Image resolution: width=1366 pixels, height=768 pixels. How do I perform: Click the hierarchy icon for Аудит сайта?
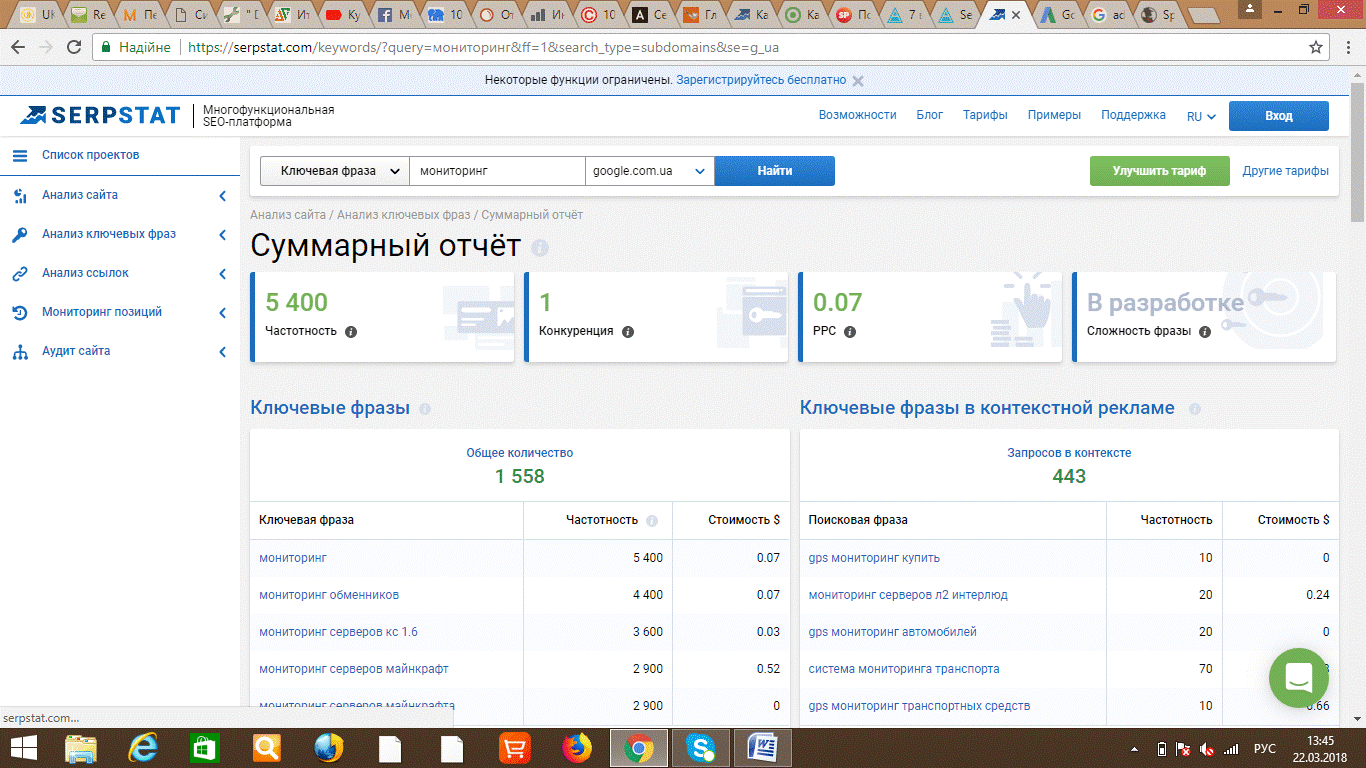point(19,352)
